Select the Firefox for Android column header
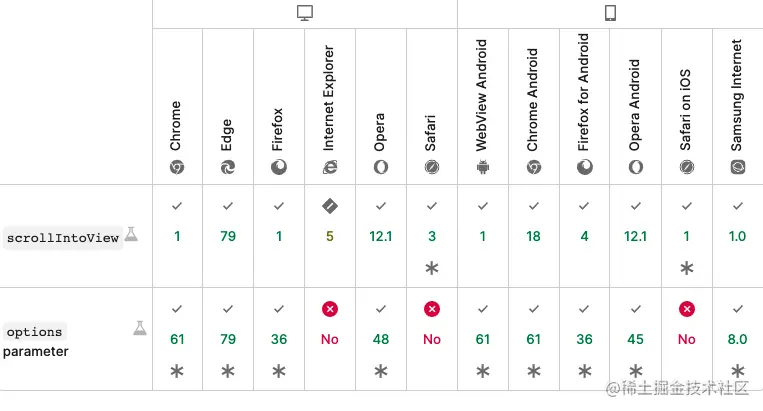Viewport: 763px width, 411px height. [584, 100]
